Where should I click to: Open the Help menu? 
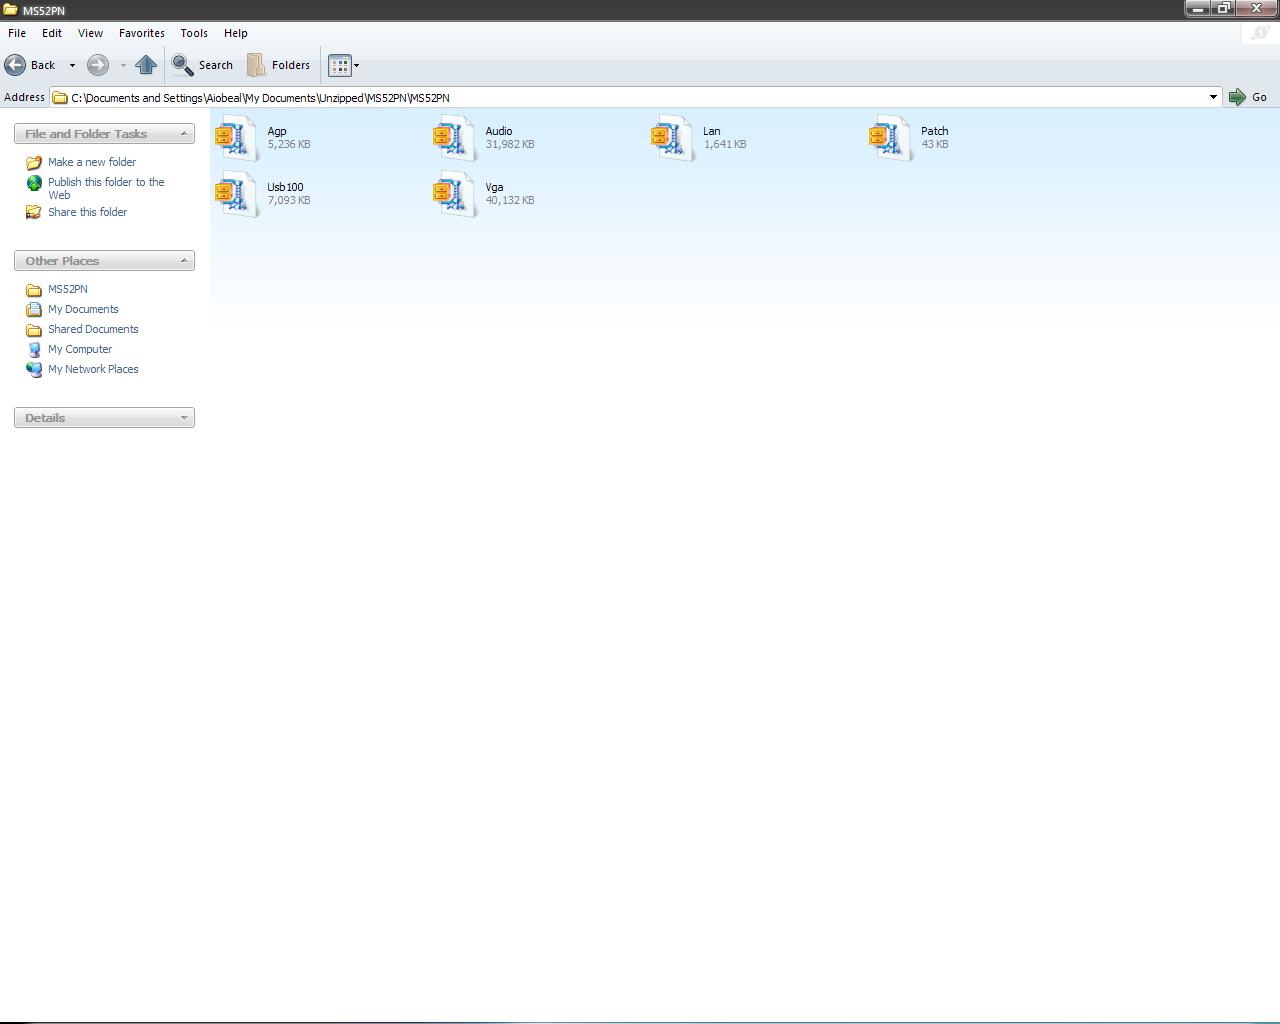(236, 33)
